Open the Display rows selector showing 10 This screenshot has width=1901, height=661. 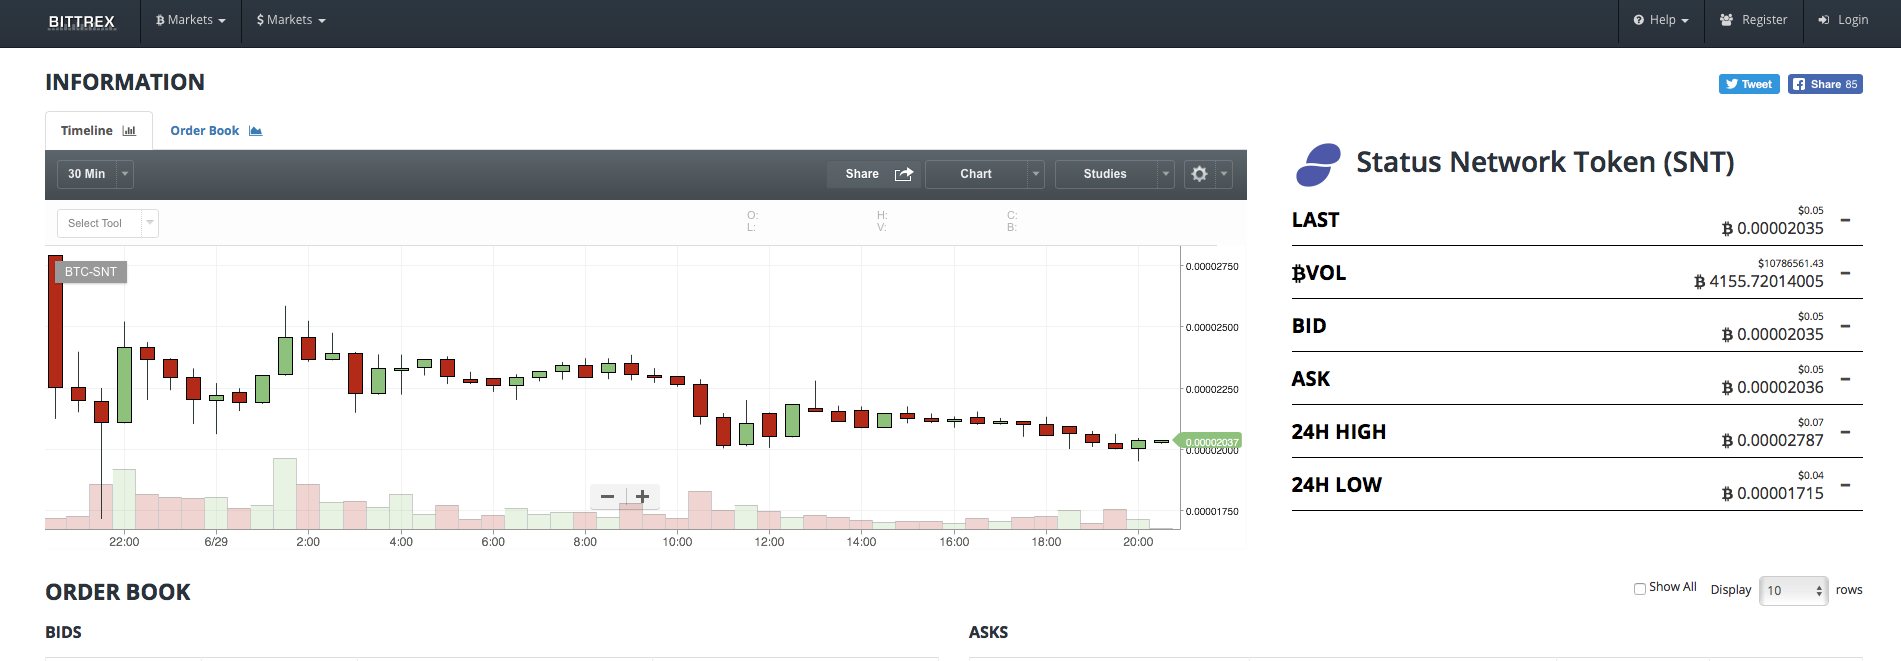point(1794,590)
